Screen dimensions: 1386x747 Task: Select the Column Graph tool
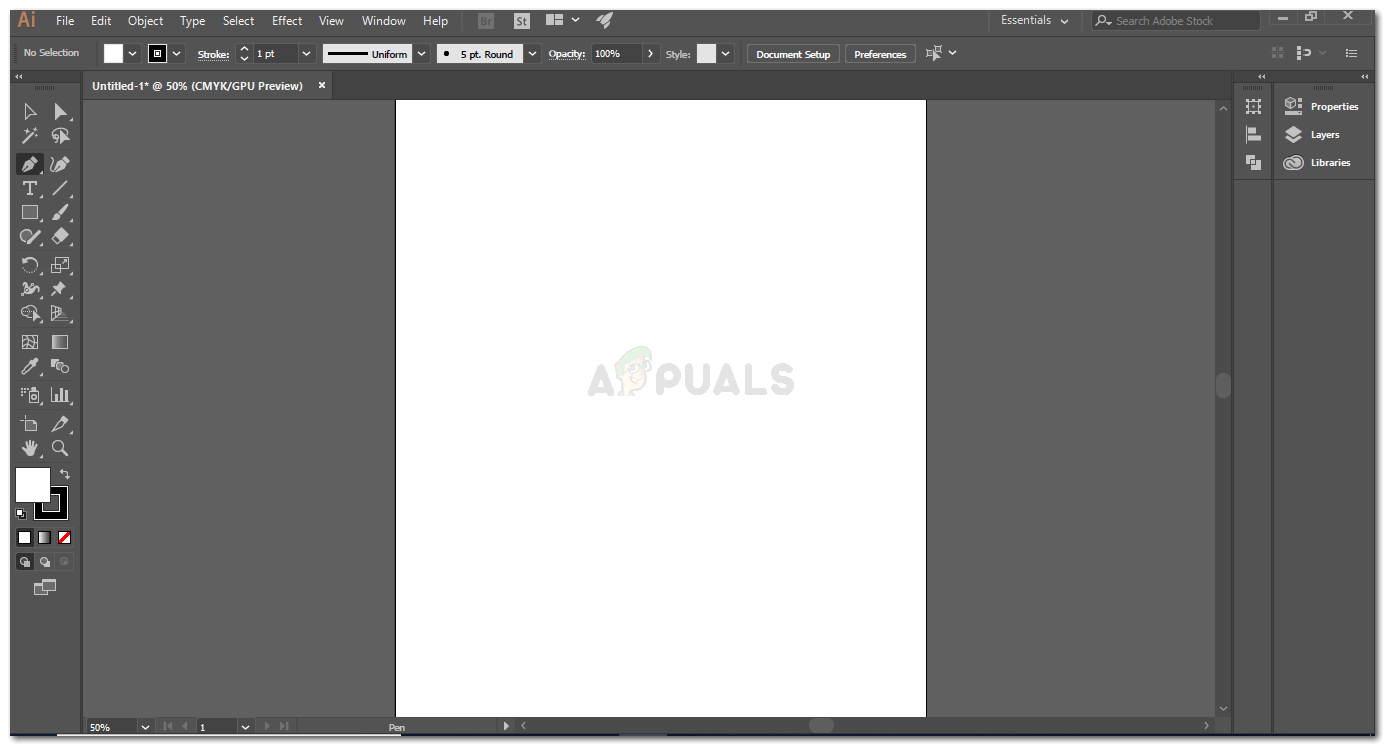60,395
